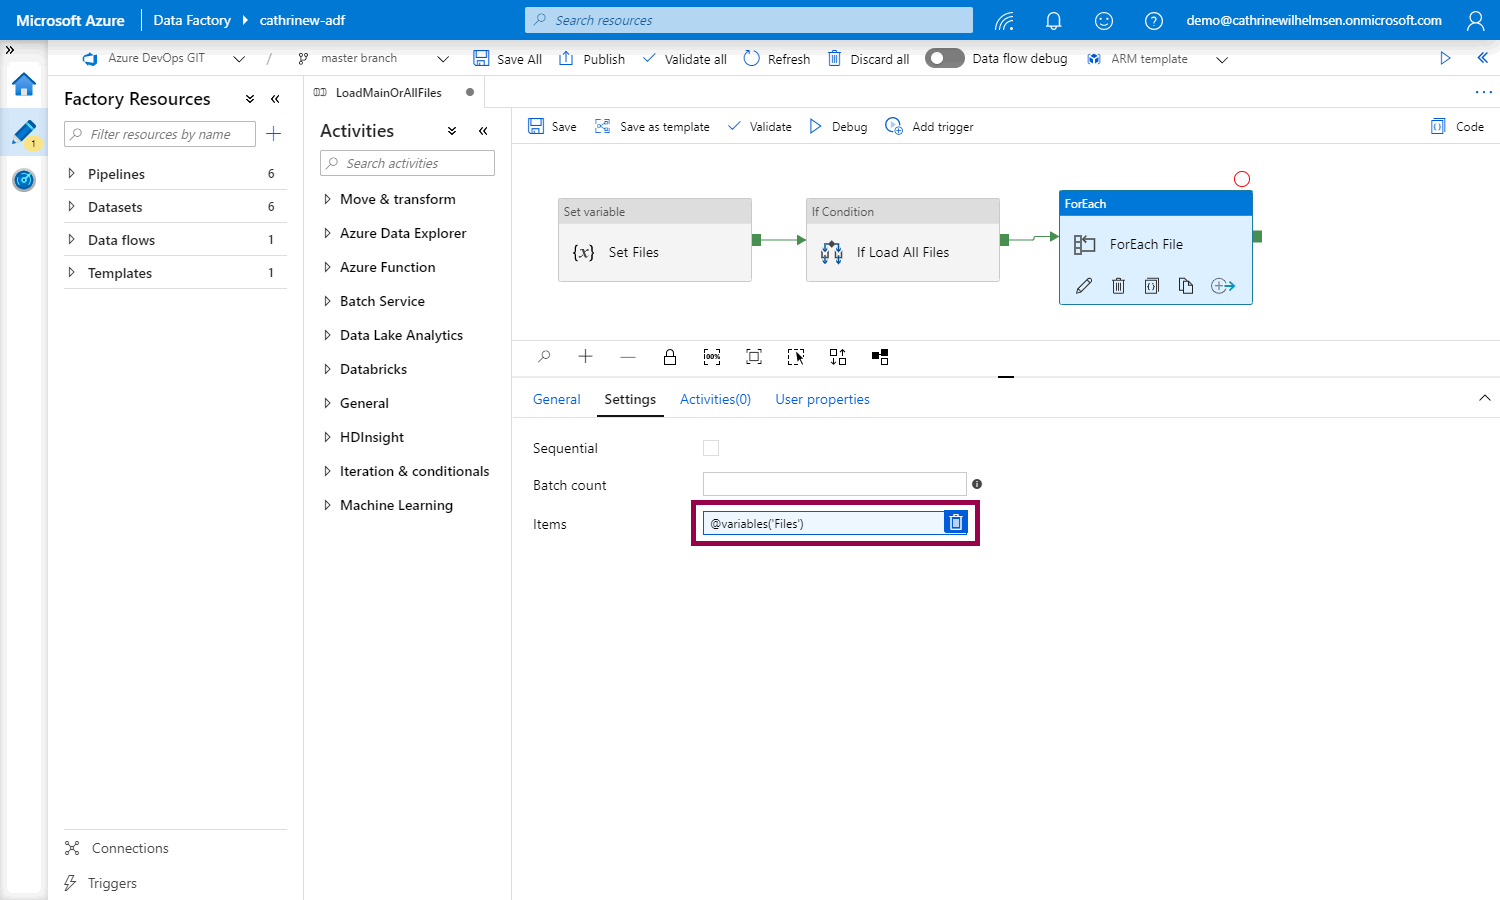
Task: Click the auto align layout icon
Action: [838, 357]
